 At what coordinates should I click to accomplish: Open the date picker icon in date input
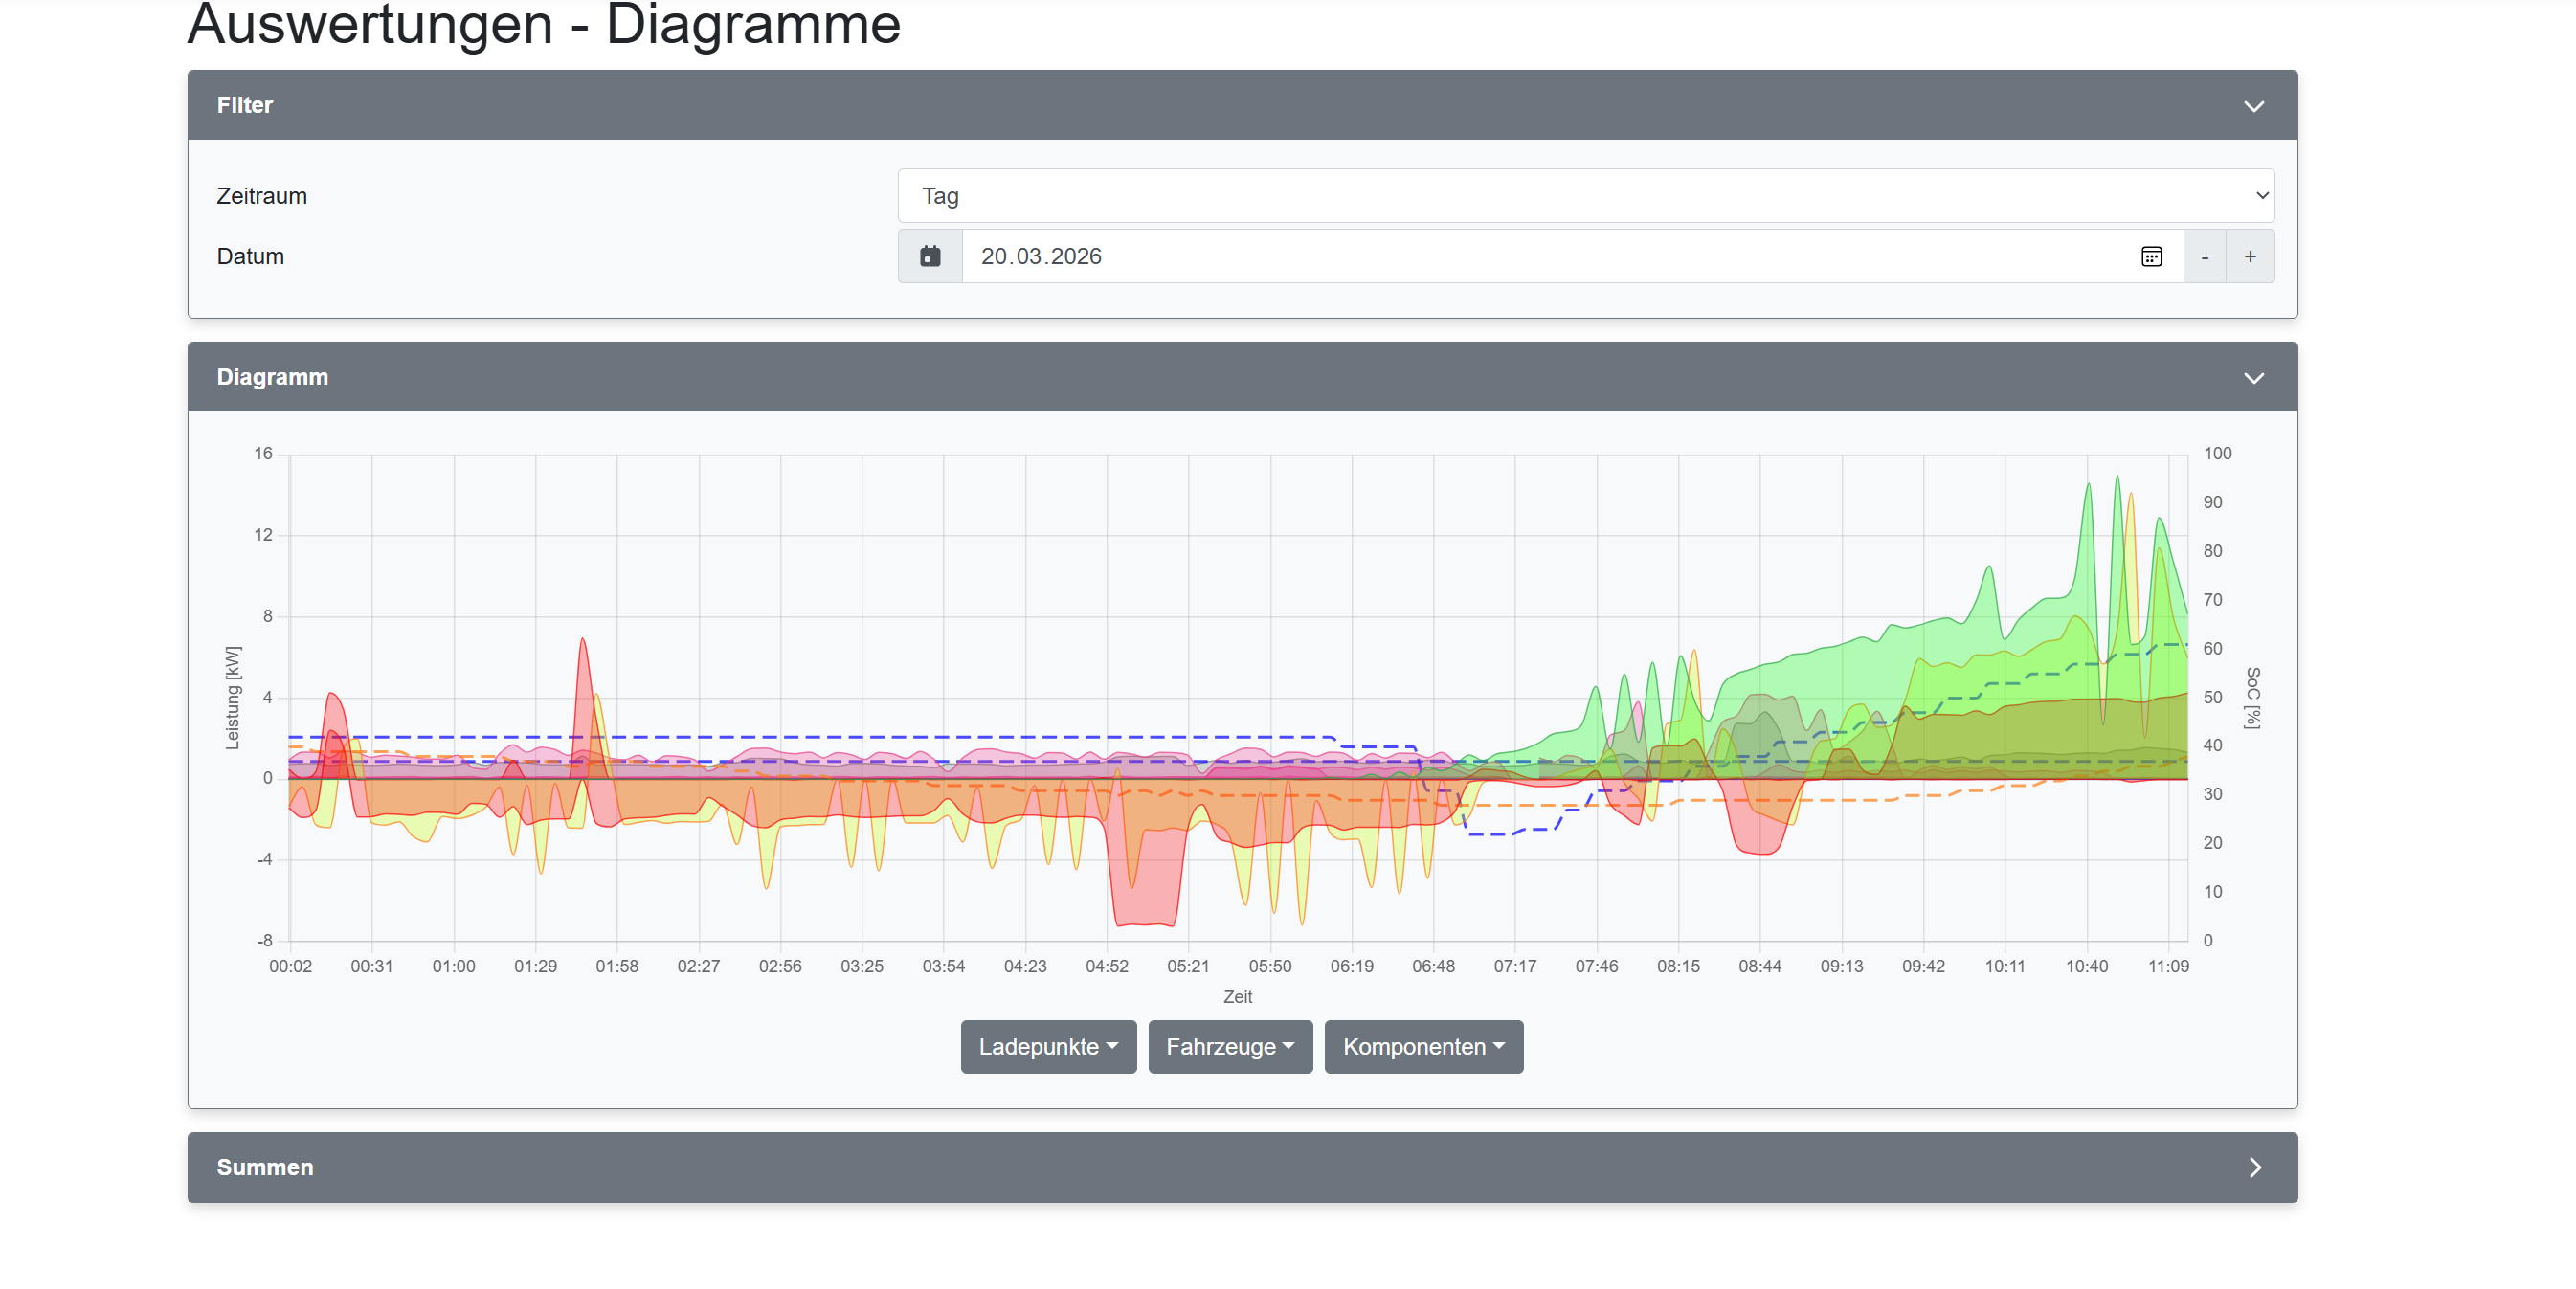2151,256
